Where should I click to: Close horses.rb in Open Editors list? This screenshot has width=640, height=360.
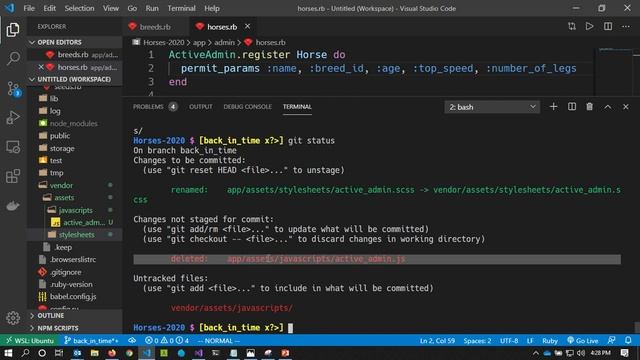click(41, 67)
